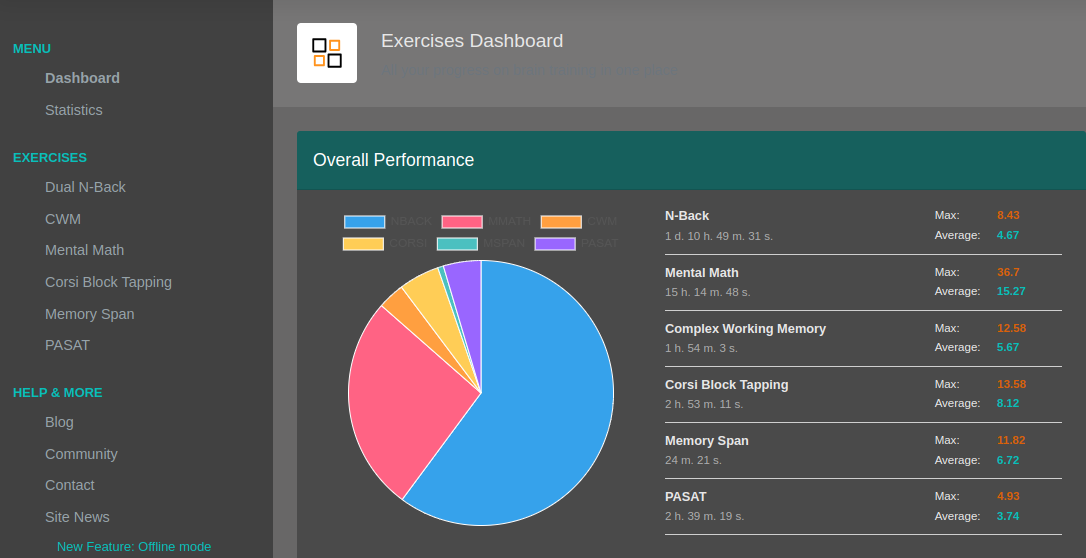Viewport: 1086px width, 558px height.
Task: Click PASAT time '2 h. 39 m. 19 s.'
Action: (x=704, y=516)
